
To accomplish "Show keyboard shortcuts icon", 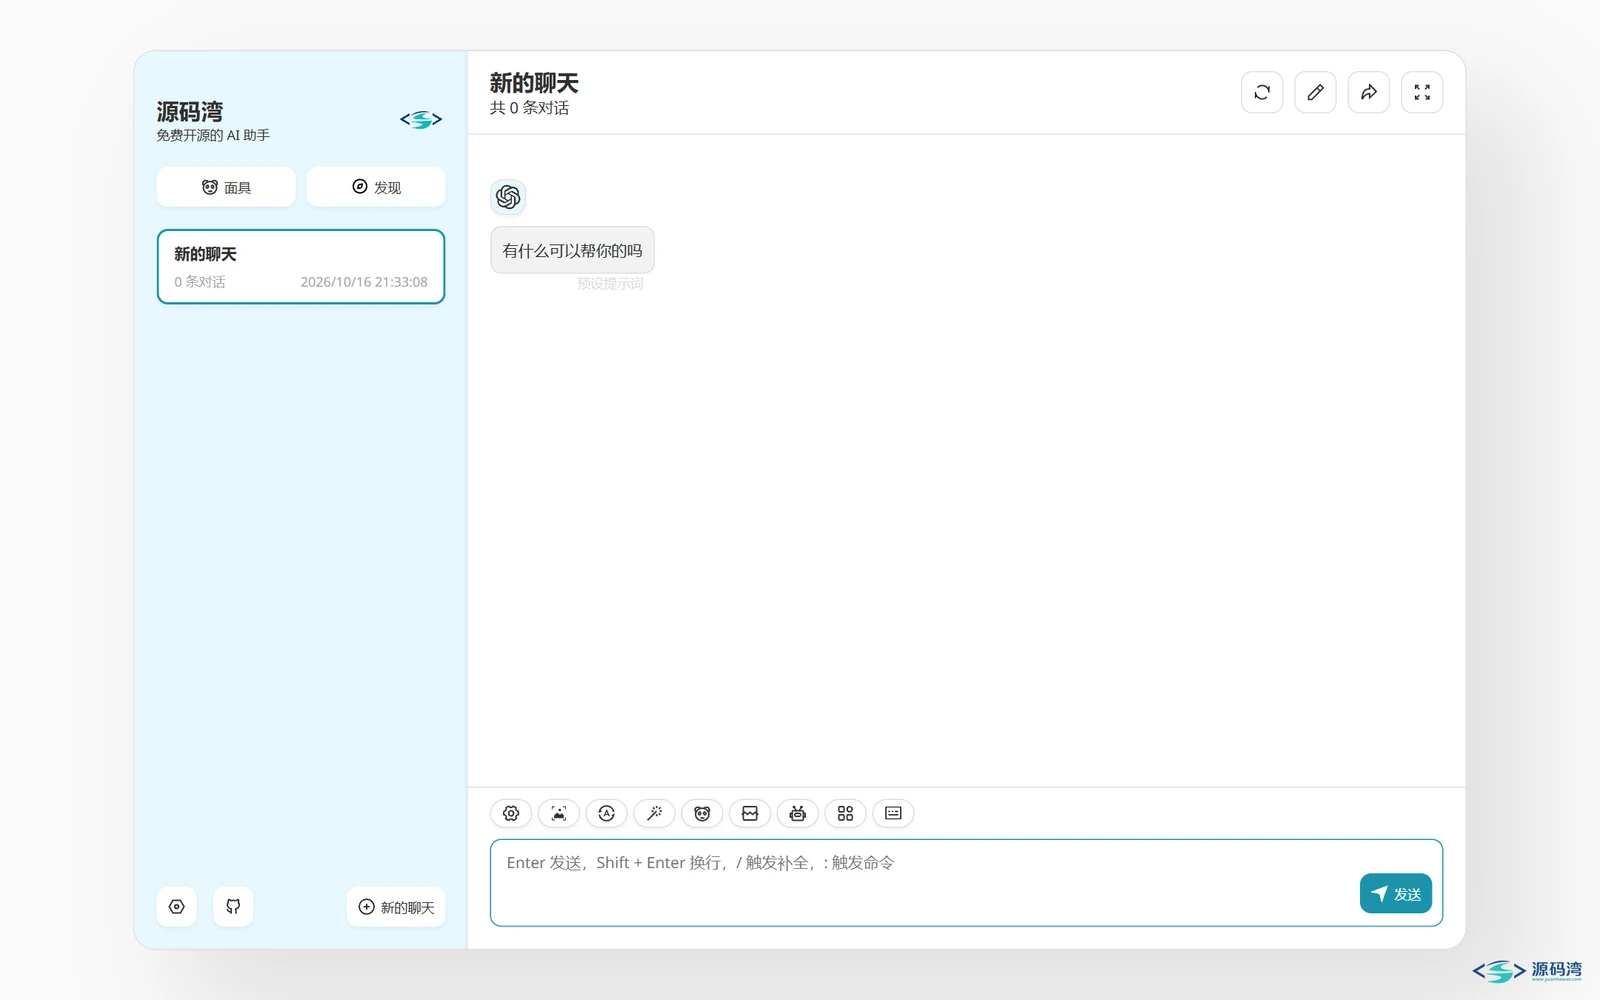I will click(894, 813).
